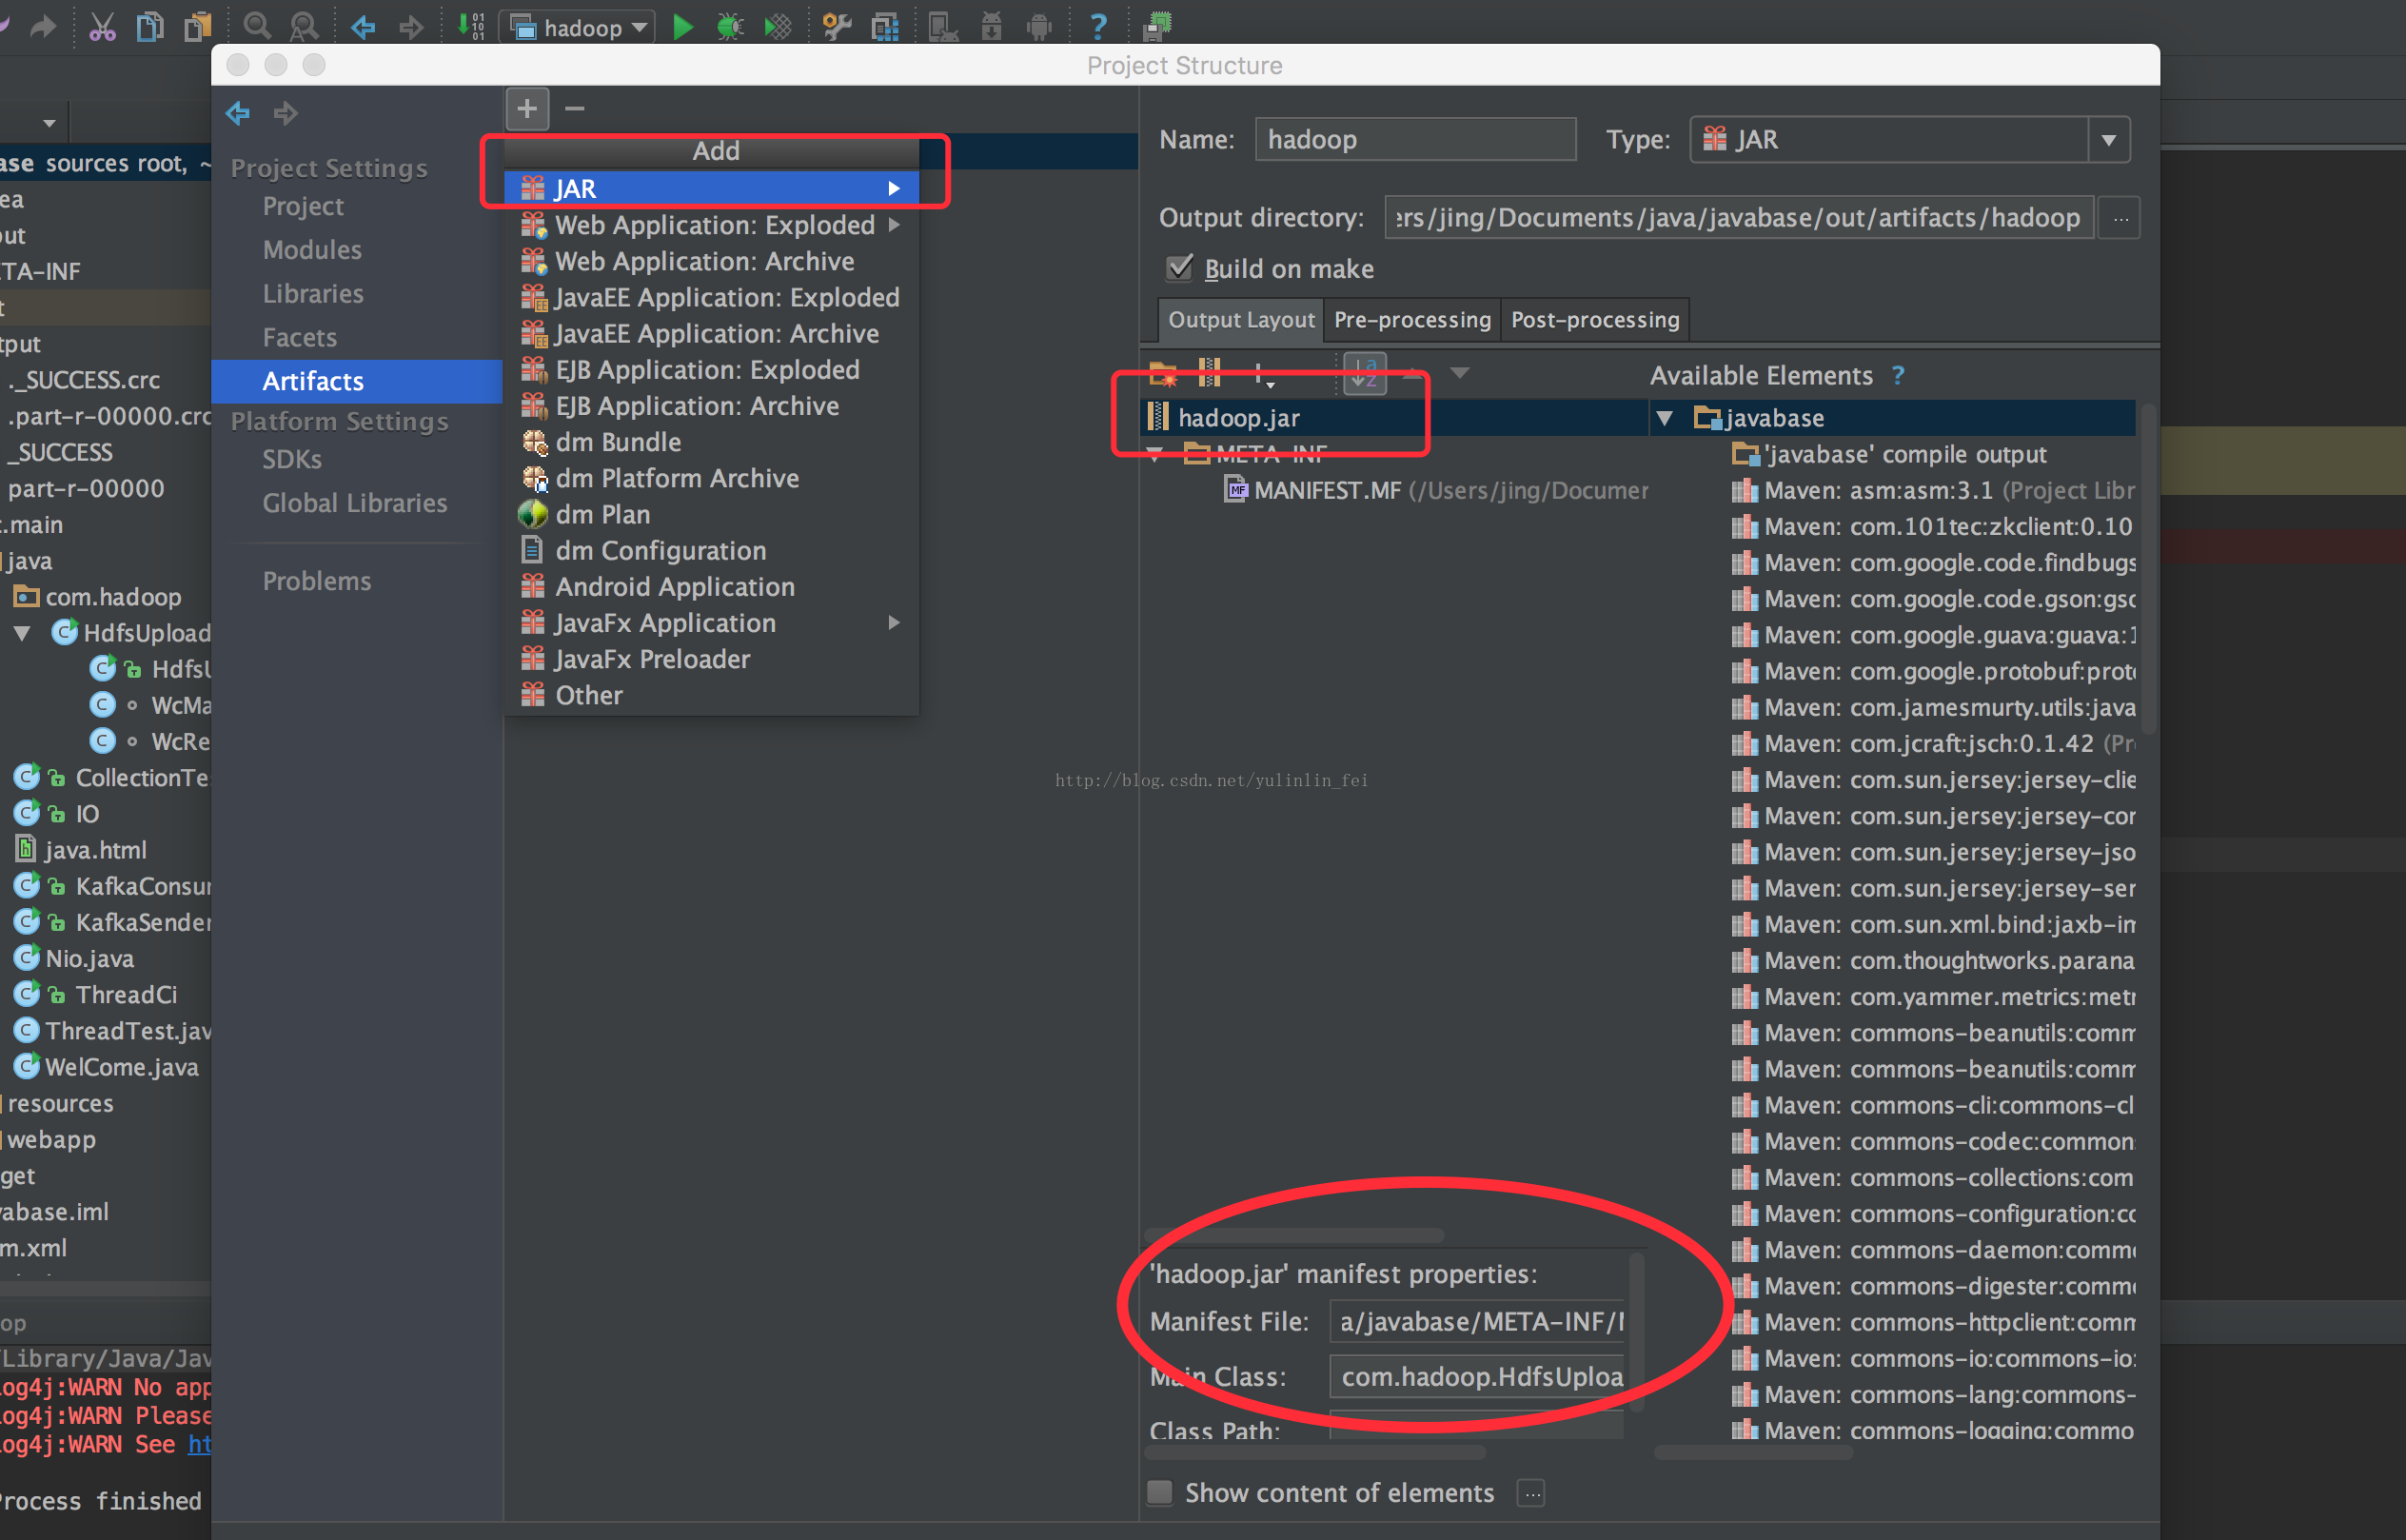This screenshot has width=2406, height=1540.
Task: Toggle sort elements alphabetically a-z button
Action: tap(1365, 374)
